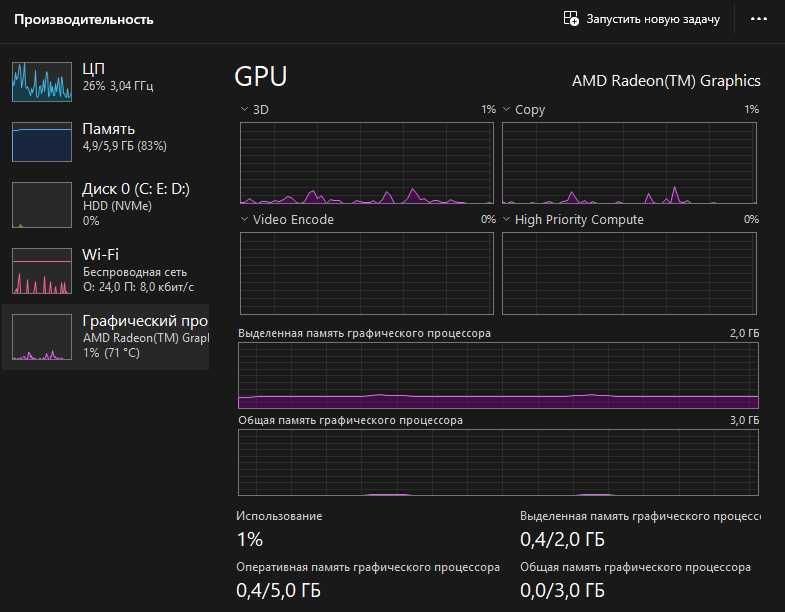Viewport: 785px width, 612px height.
Task: Select the GPU mini graph in sidebar
Action: [x=42, y=336]
